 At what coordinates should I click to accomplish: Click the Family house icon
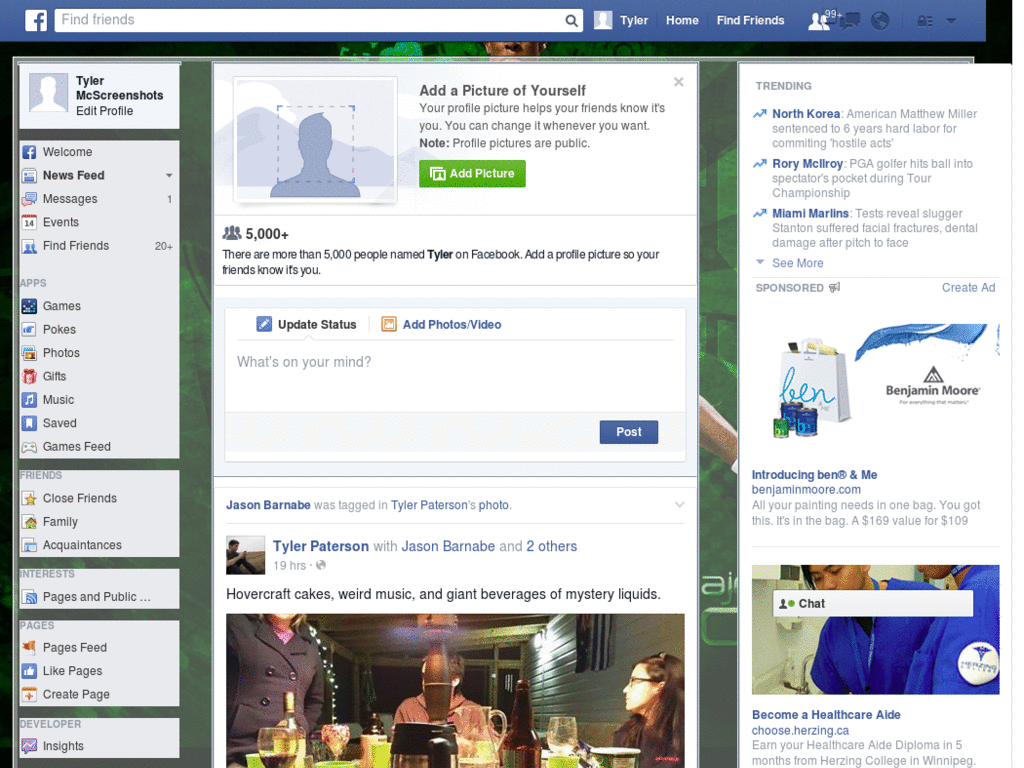tap(29, 522)
